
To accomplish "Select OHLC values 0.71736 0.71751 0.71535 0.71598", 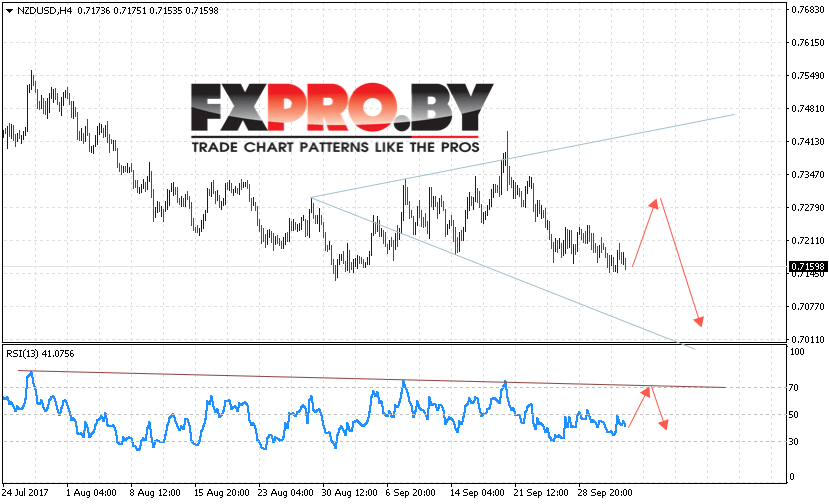I will click(148, 11).
